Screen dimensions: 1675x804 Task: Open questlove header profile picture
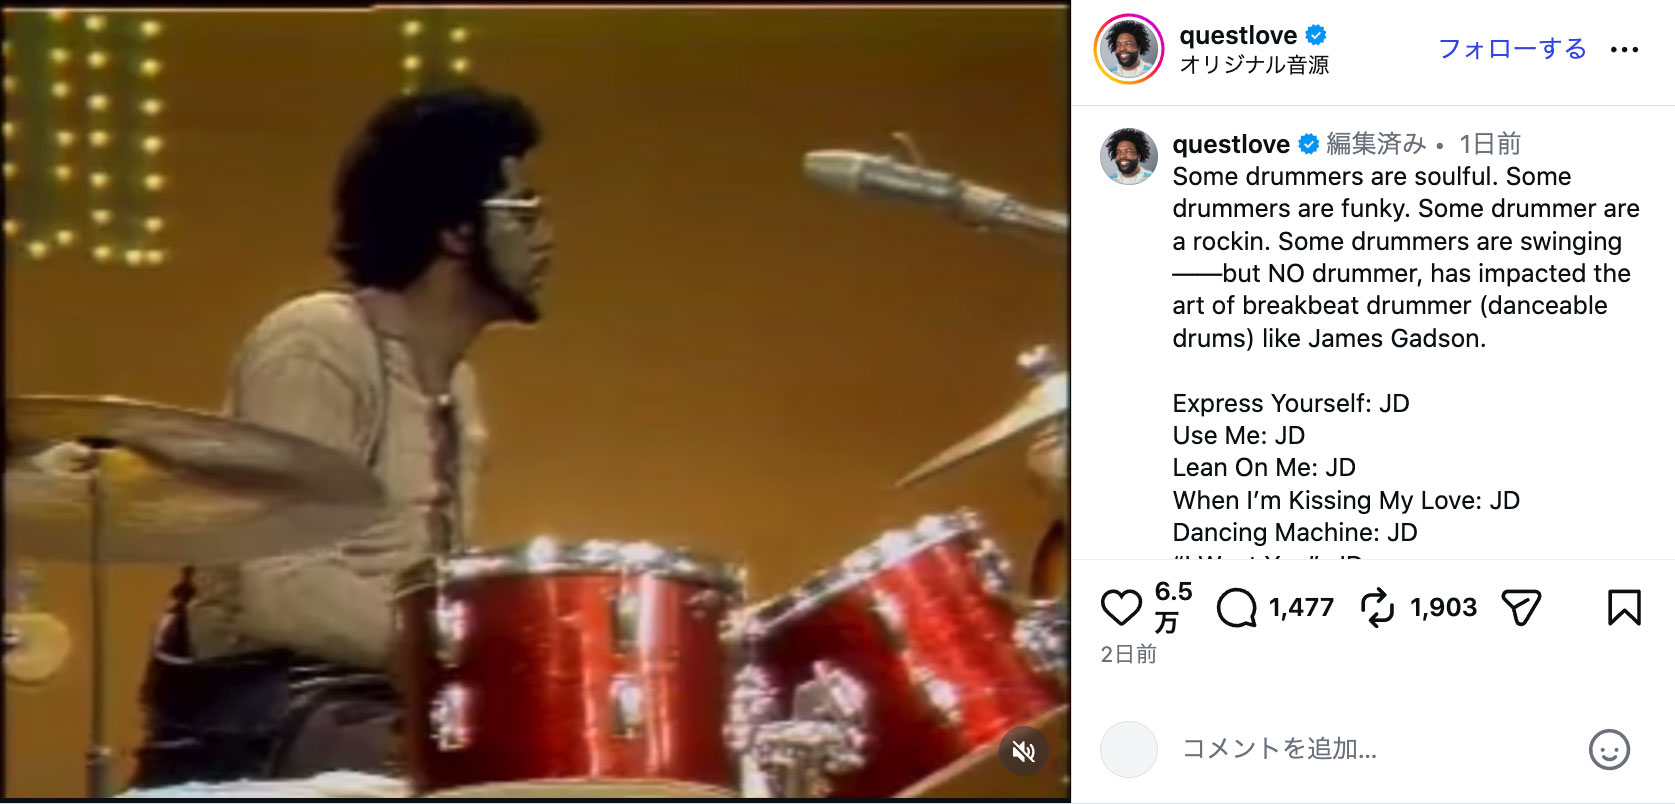(x=1128, y=48)
